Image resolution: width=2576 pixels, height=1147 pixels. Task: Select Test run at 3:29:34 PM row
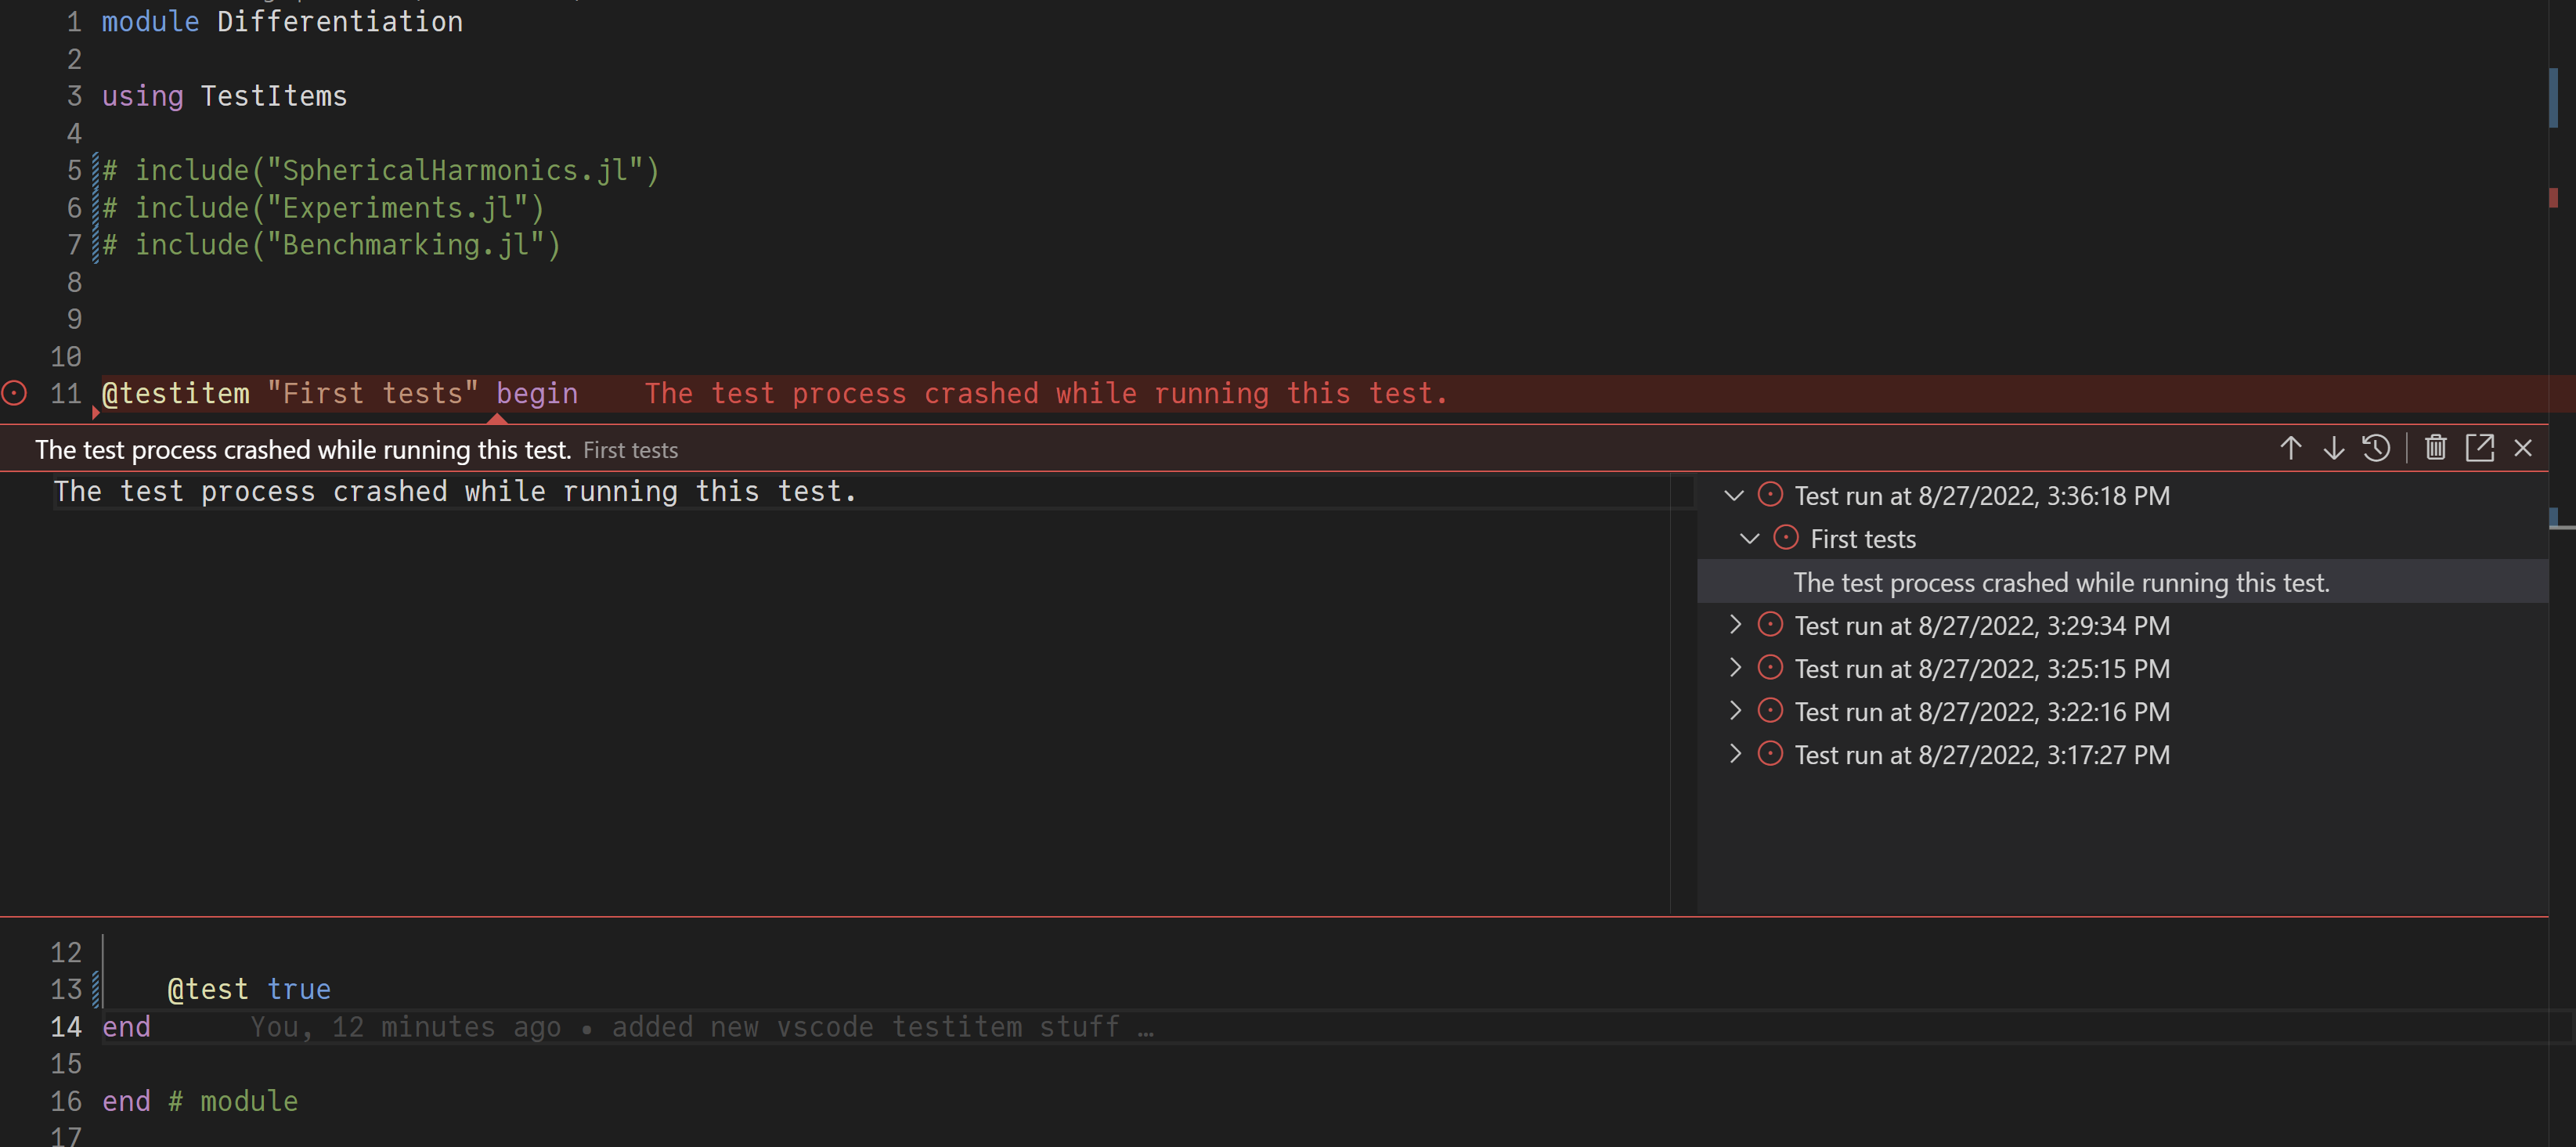click(x=2122, y=625)
